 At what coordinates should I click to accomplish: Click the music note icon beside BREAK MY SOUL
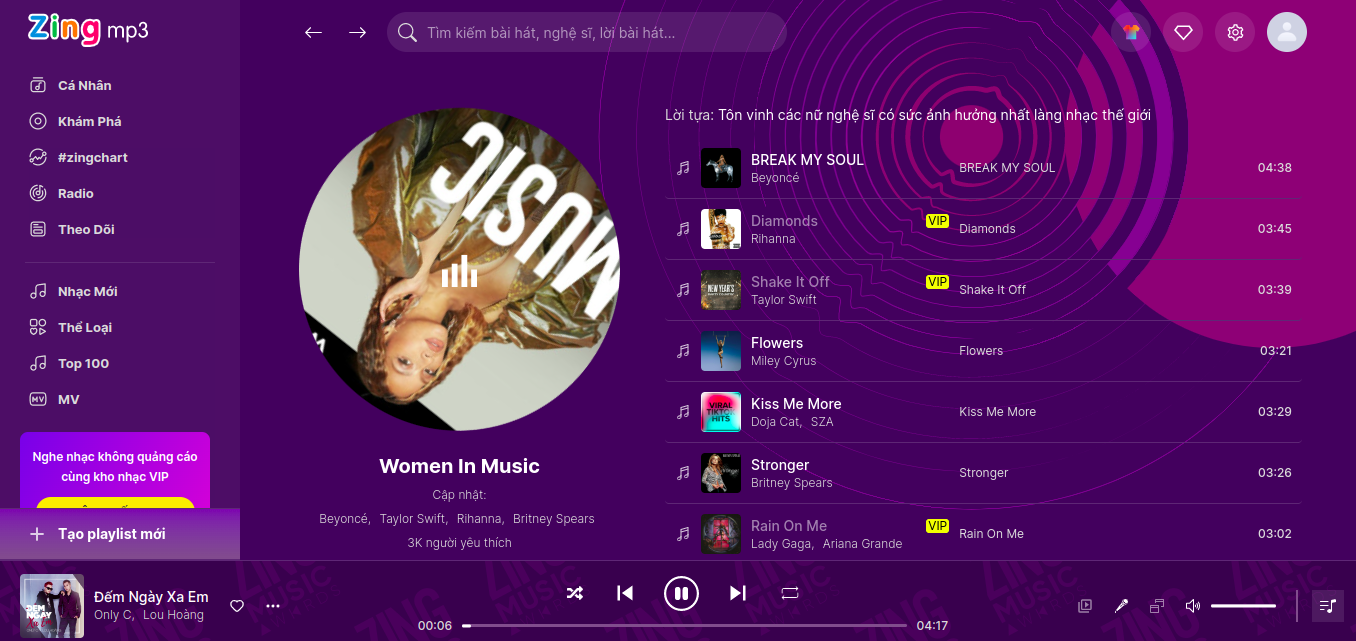tap(683, 168)
